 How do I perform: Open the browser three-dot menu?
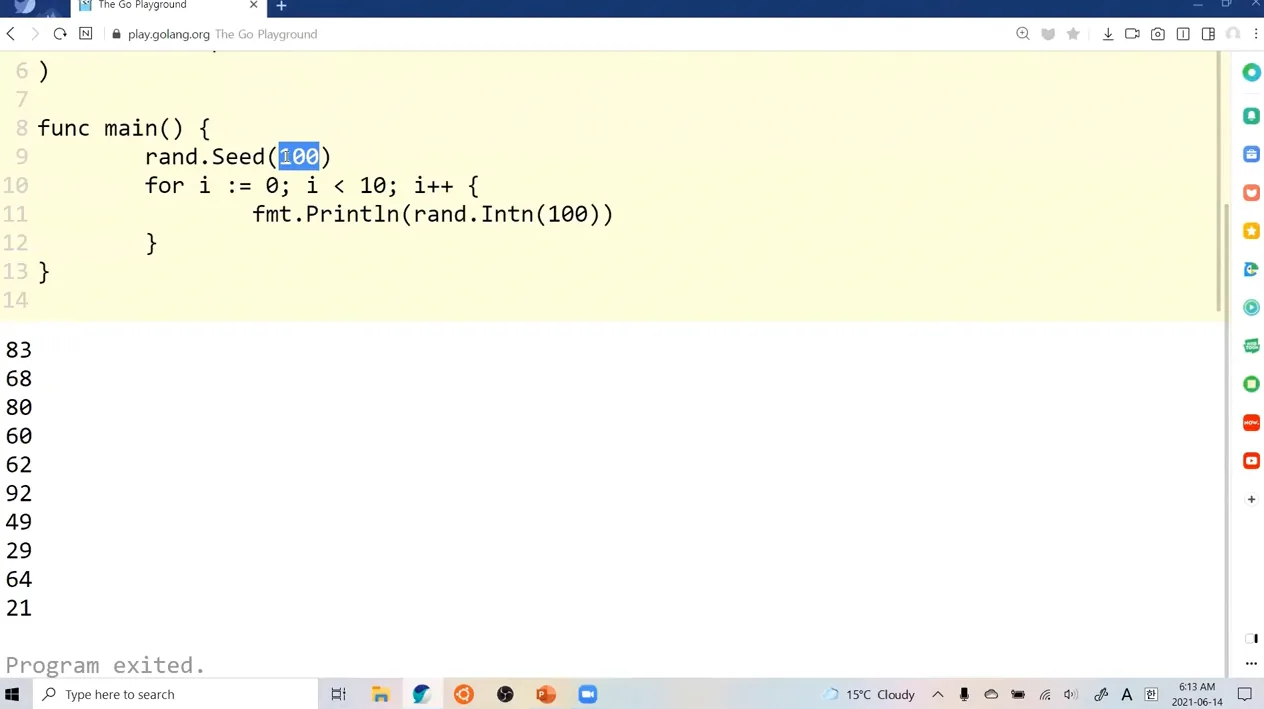pos(1256,34)
